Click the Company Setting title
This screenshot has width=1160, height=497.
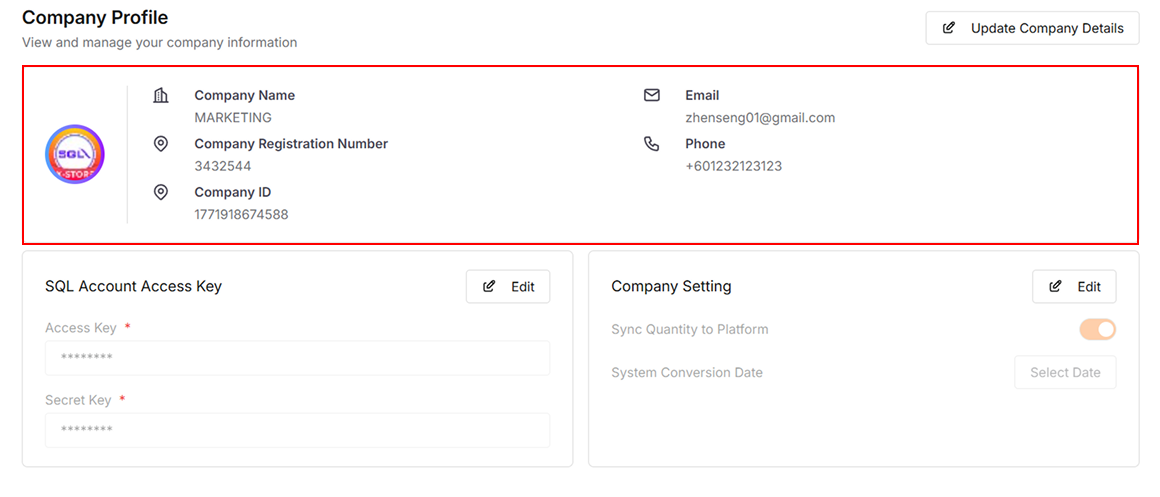(672, 287)
